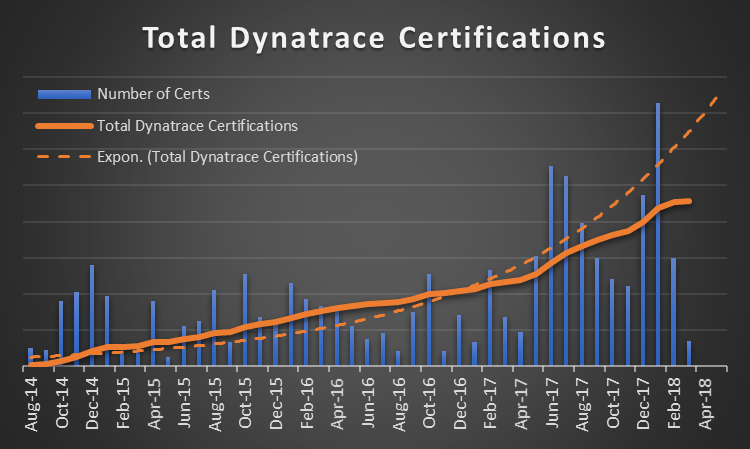The width and height of the screenshot is (750, 449).
Task: Click the right end of the solid orange line
Action: (x=689, y=201)
